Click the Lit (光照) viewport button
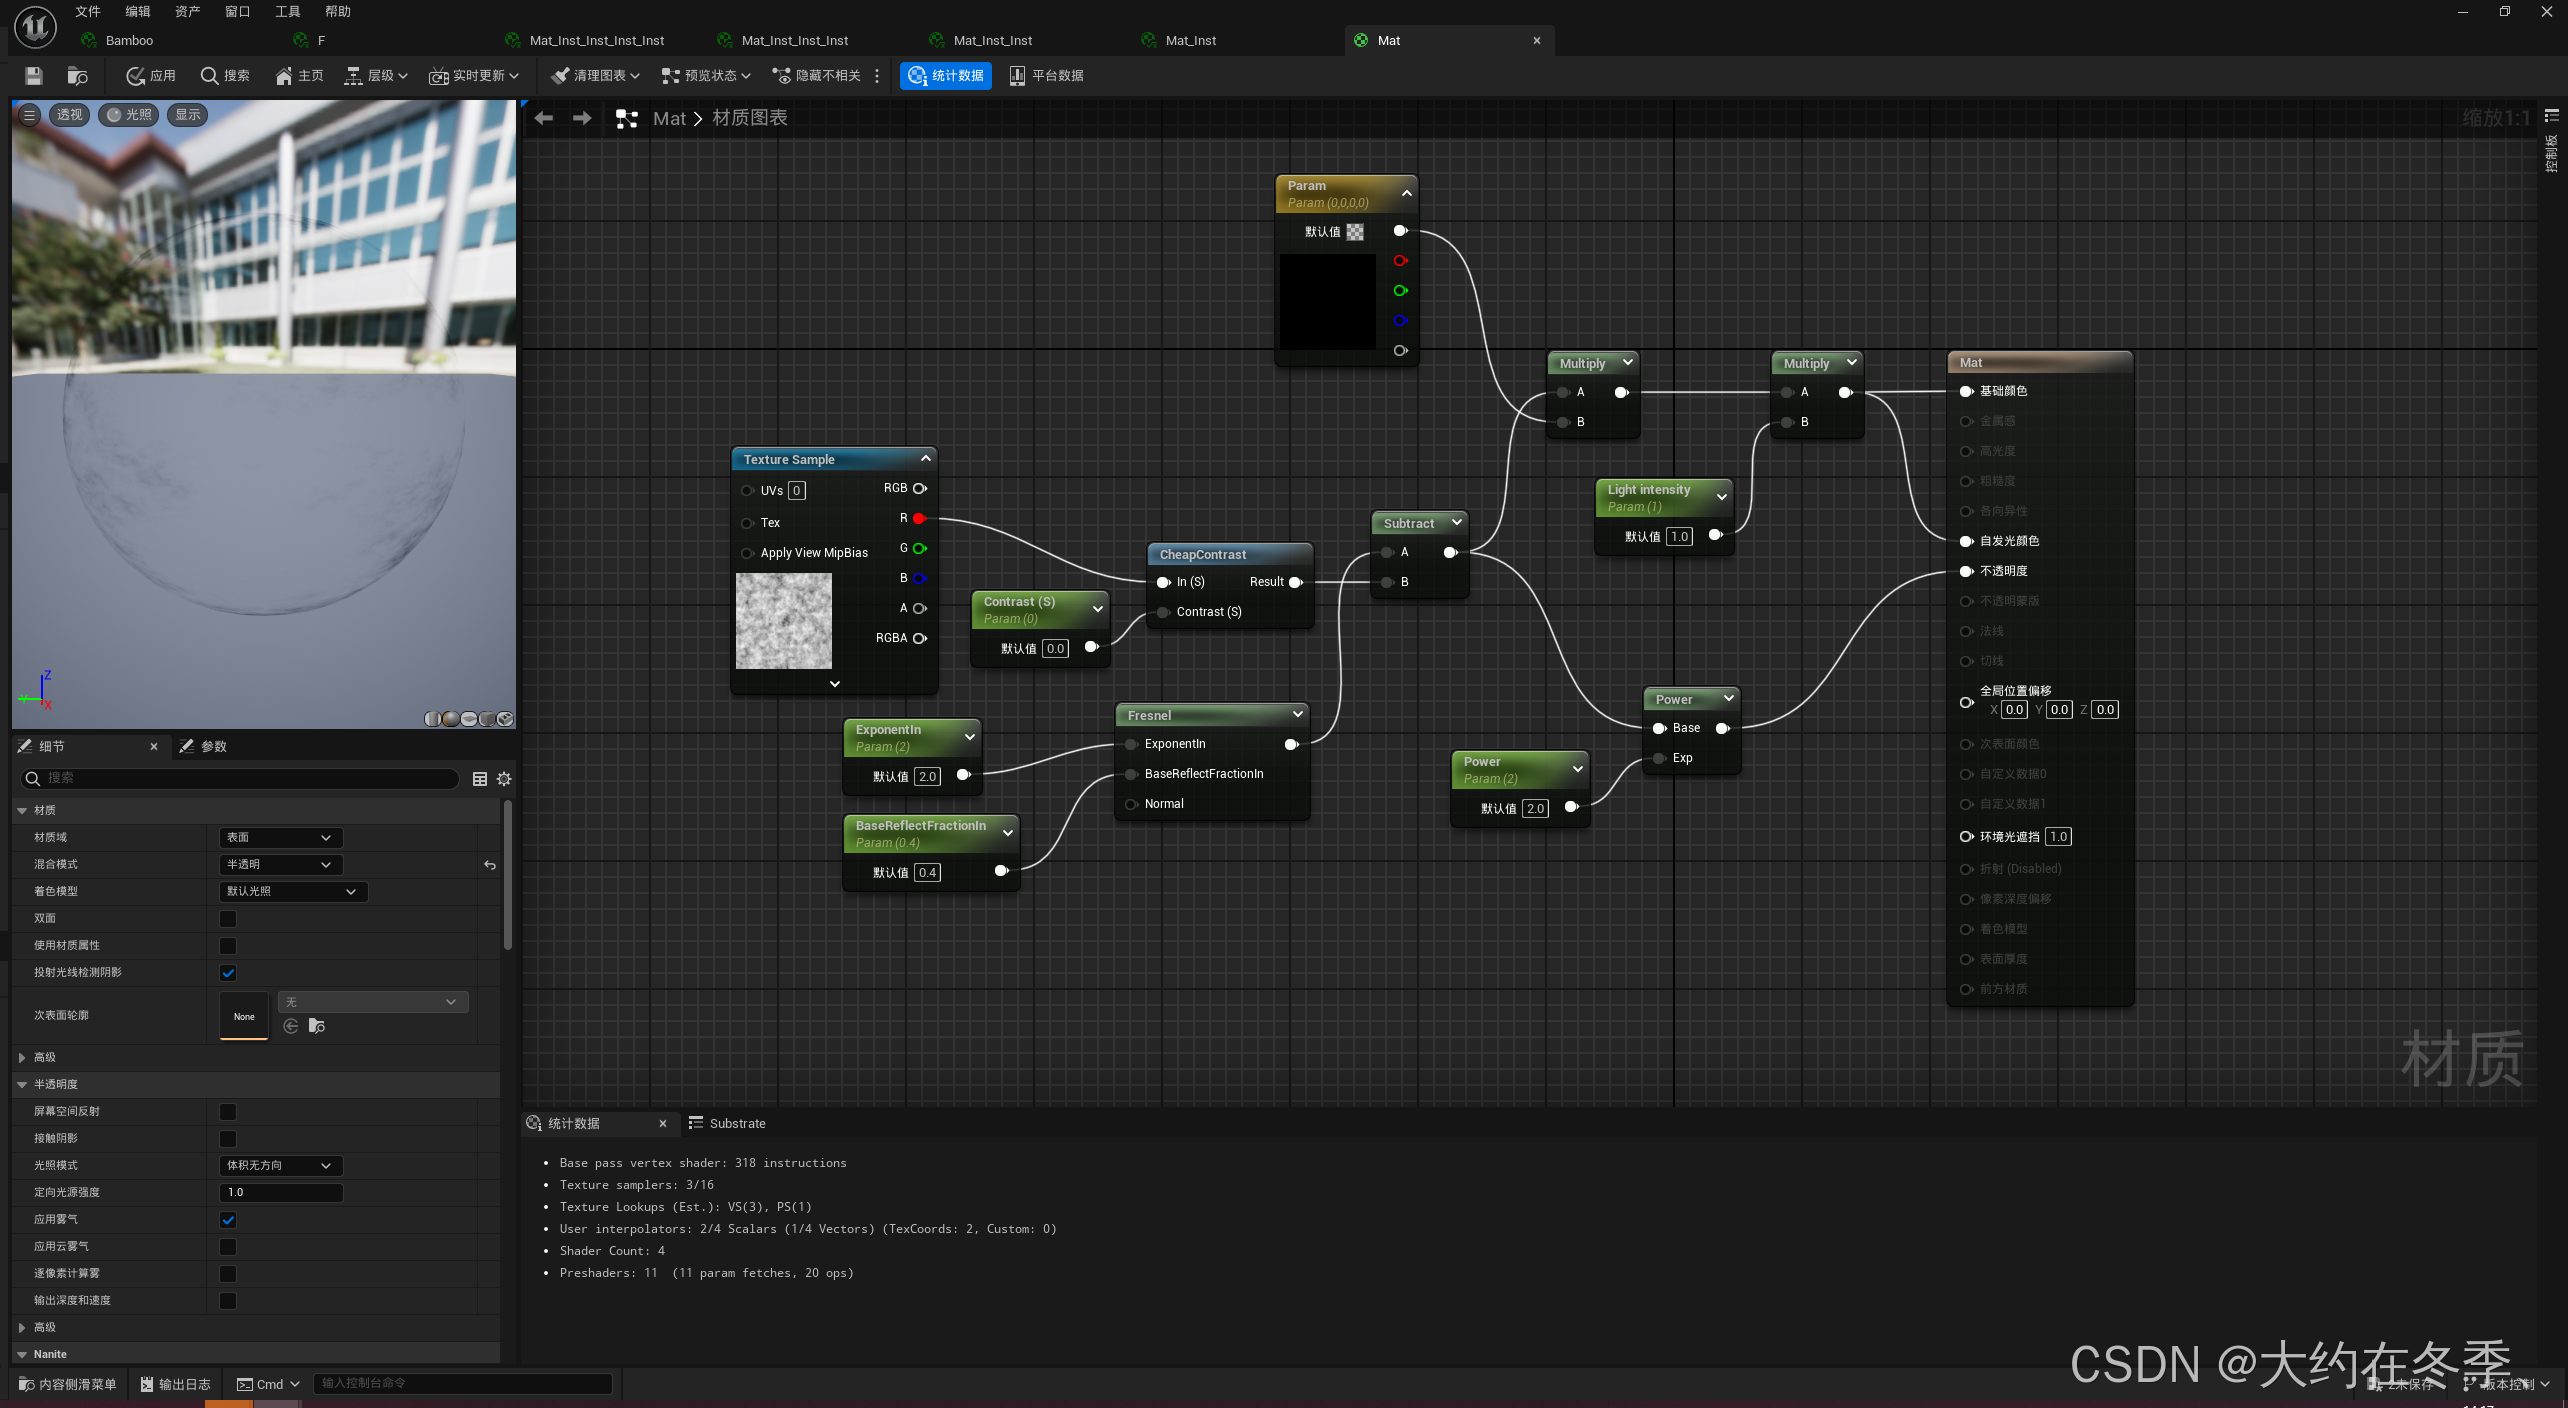Viewport: 2568px width, 1408px height. coord(129,115)
